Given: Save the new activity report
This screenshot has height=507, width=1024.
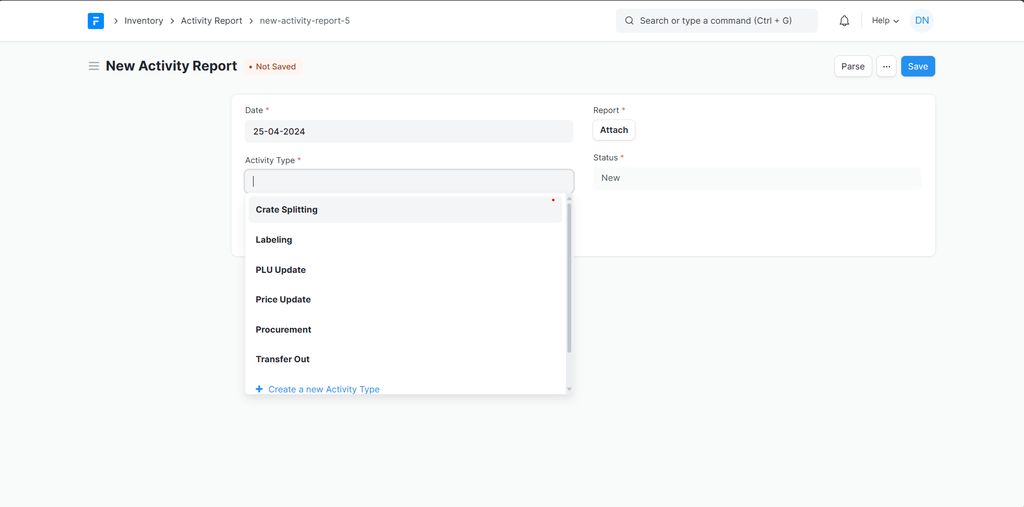Looking at the screenshot, I should coord(918,66).
